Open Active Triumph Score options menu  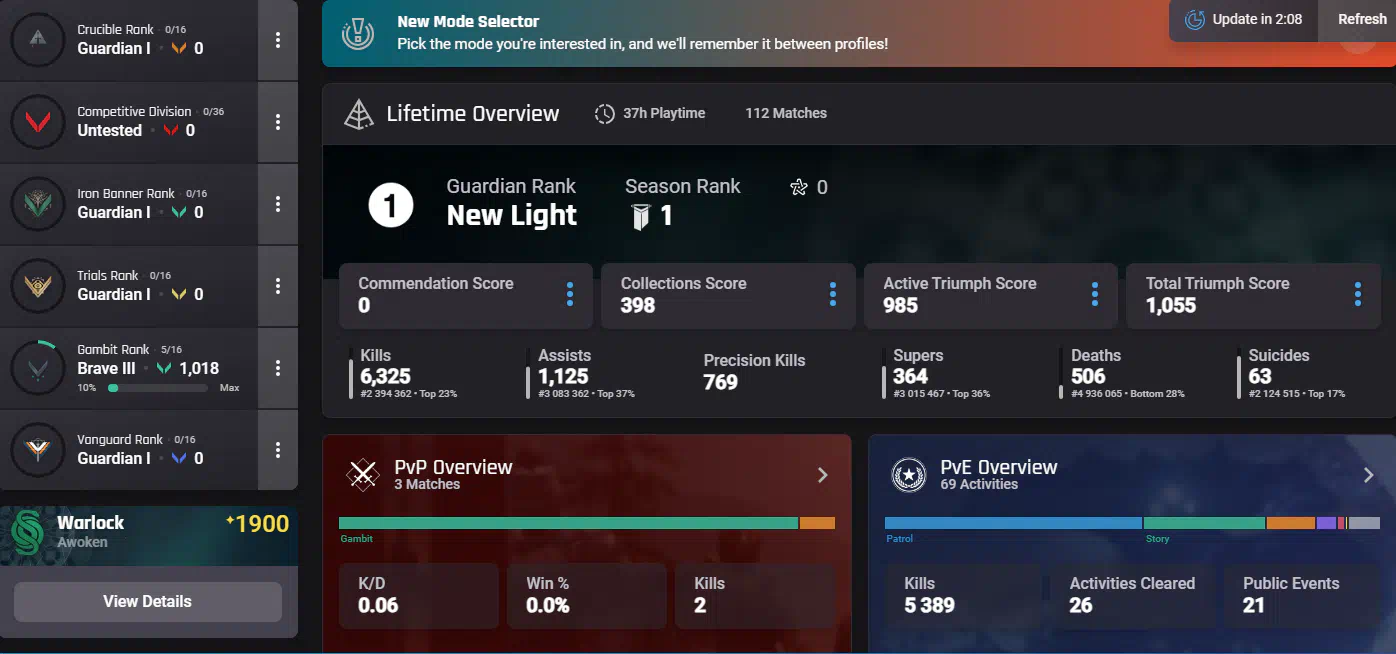click(1095, 294)
